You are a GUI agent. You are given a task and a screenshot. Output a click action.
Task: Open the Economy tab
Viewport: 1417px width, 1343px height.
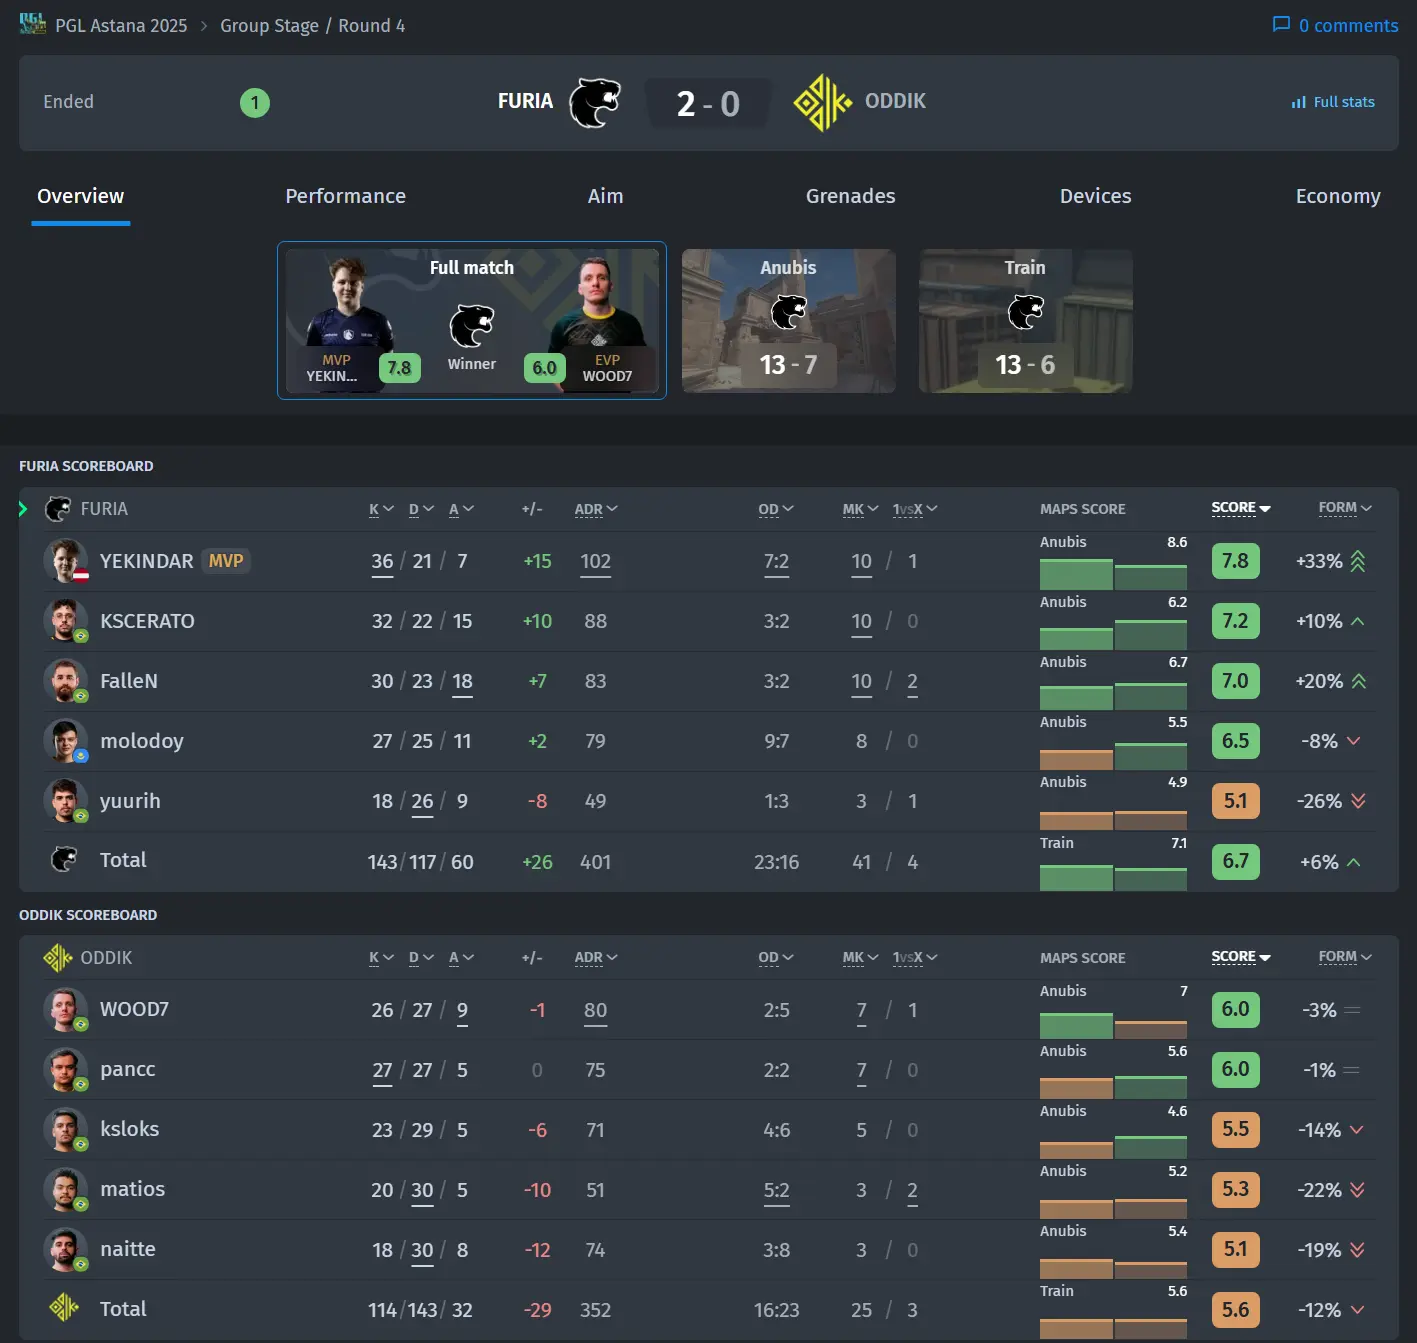pos(1338,196)
